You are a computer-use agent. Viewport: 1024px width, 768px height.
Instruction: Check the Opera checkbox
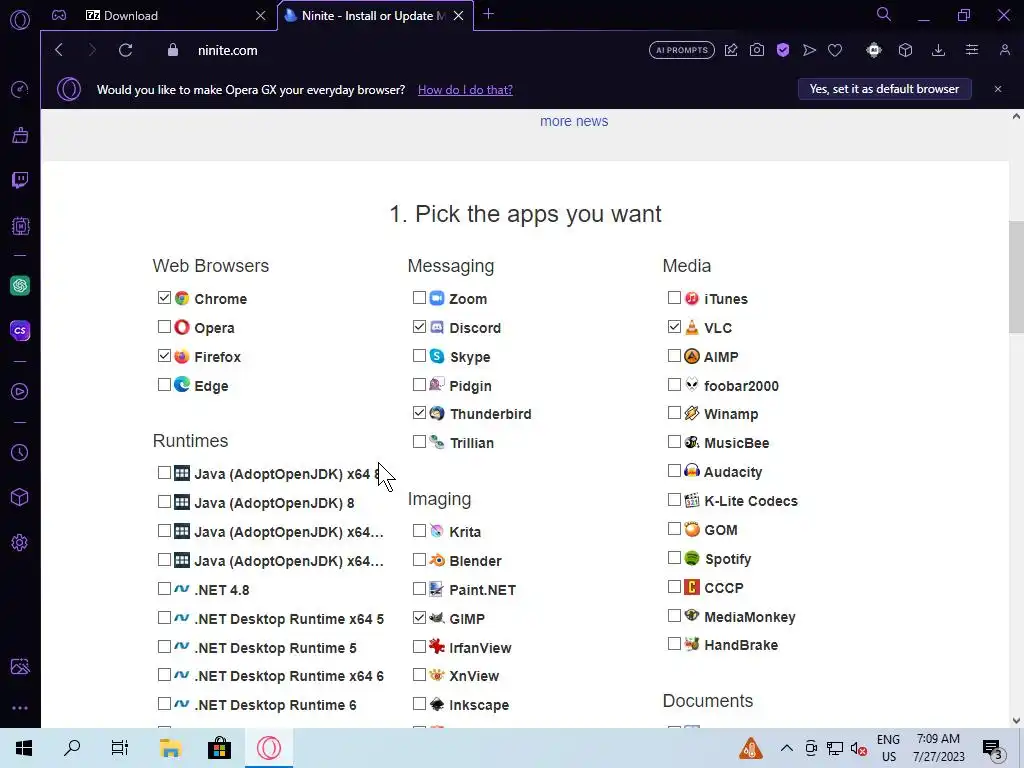tap(164, 327)
